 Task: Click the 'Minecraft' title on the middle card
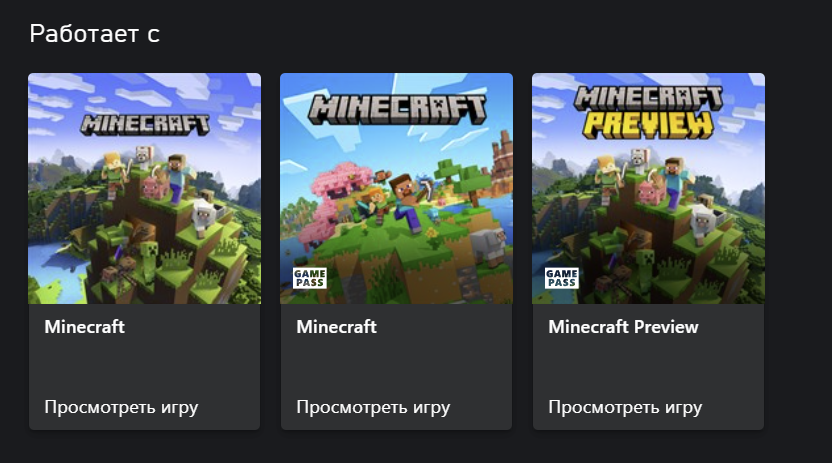(336, 327)
